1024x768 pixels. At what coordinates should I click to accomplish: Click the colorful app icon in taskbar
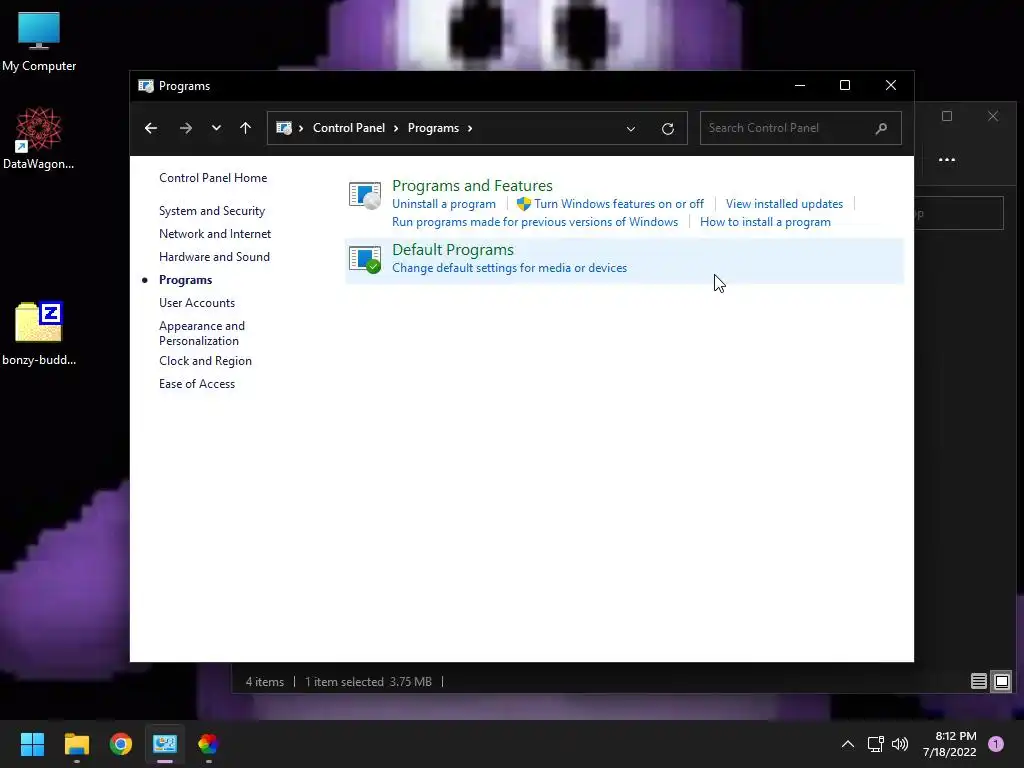(208, 744)
